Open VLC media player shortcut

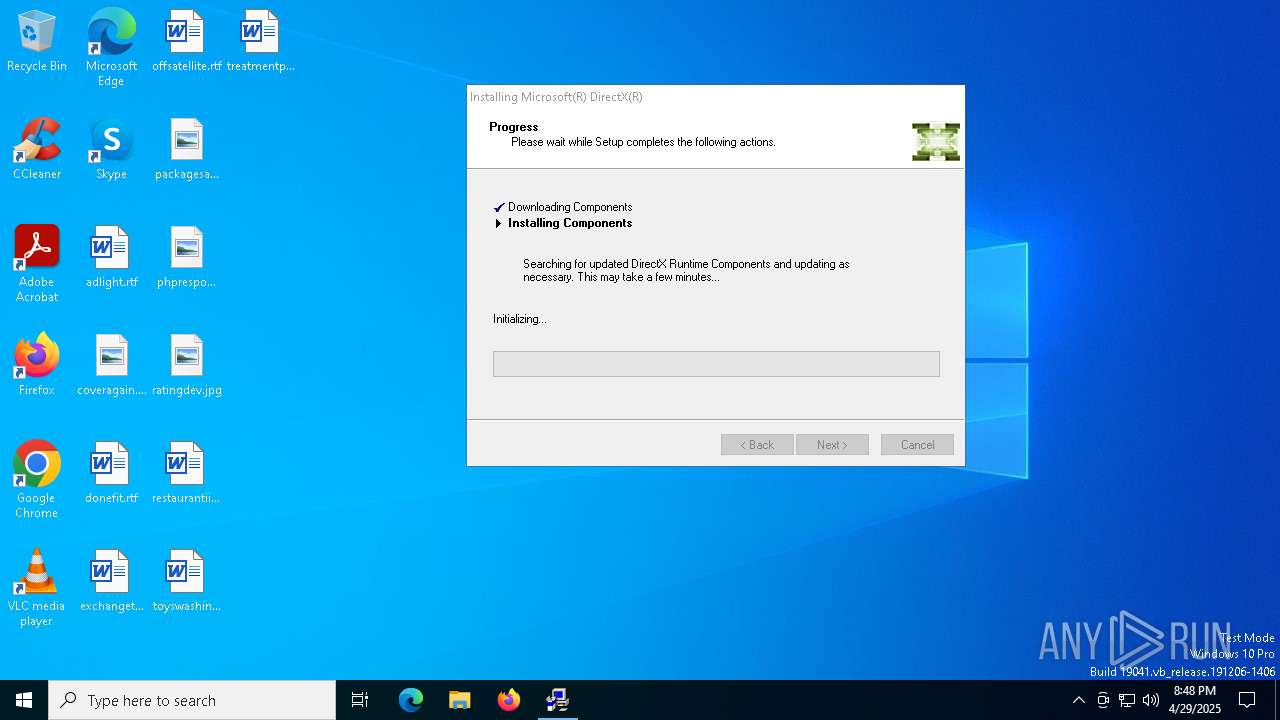tap(37, 588)
